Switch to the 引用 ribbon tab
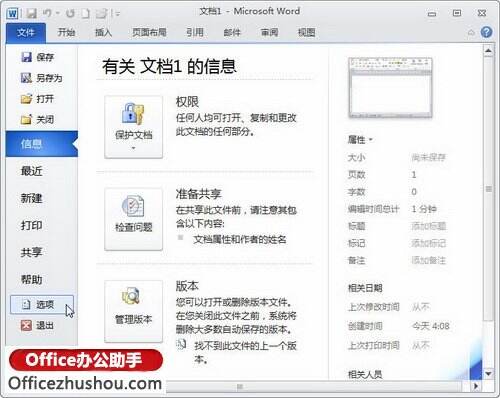This screenshot has width=500, height=398. (195, 32)
